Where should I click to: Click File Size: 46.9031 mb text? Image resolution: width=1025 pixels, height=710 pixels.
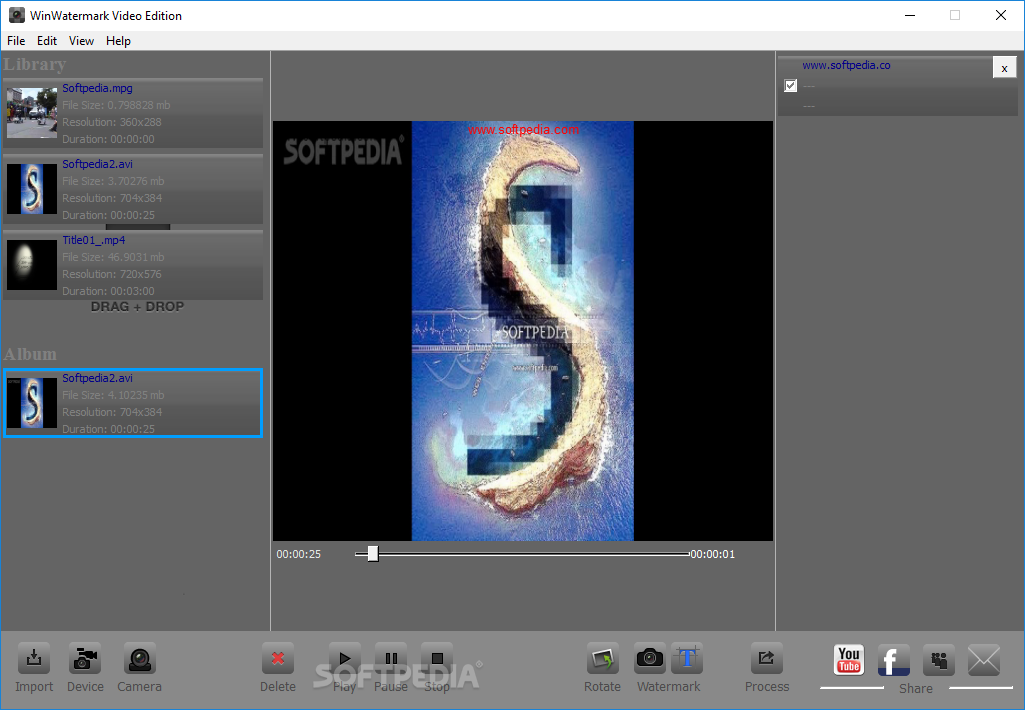coord(113,257)
